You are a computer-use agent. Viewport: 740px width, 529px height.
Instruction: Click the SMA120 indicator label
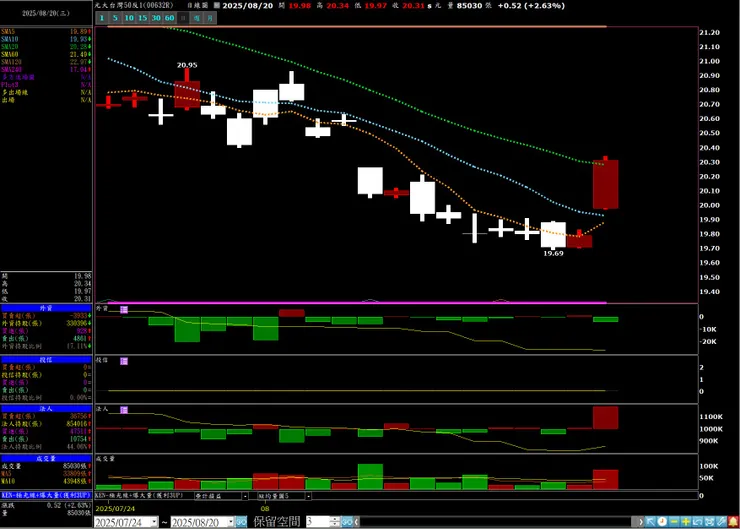[11, 62]
